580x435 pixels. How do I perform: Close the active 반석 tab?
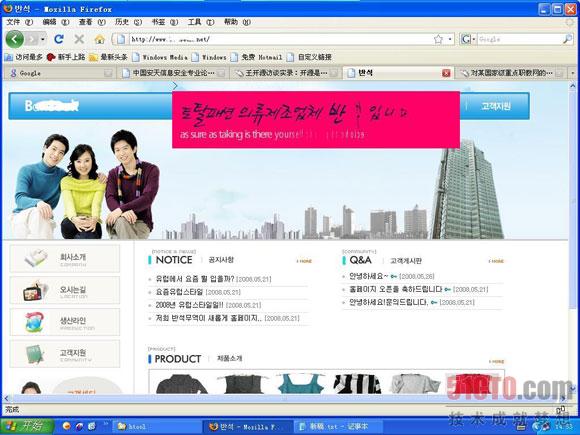pos(446,73)
